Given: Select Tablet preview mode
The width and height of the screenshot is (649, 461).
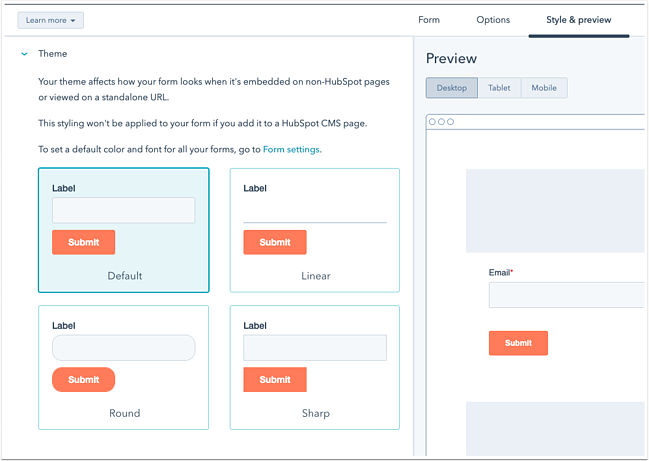Looking at the screenshot, I should pos(499,88).
